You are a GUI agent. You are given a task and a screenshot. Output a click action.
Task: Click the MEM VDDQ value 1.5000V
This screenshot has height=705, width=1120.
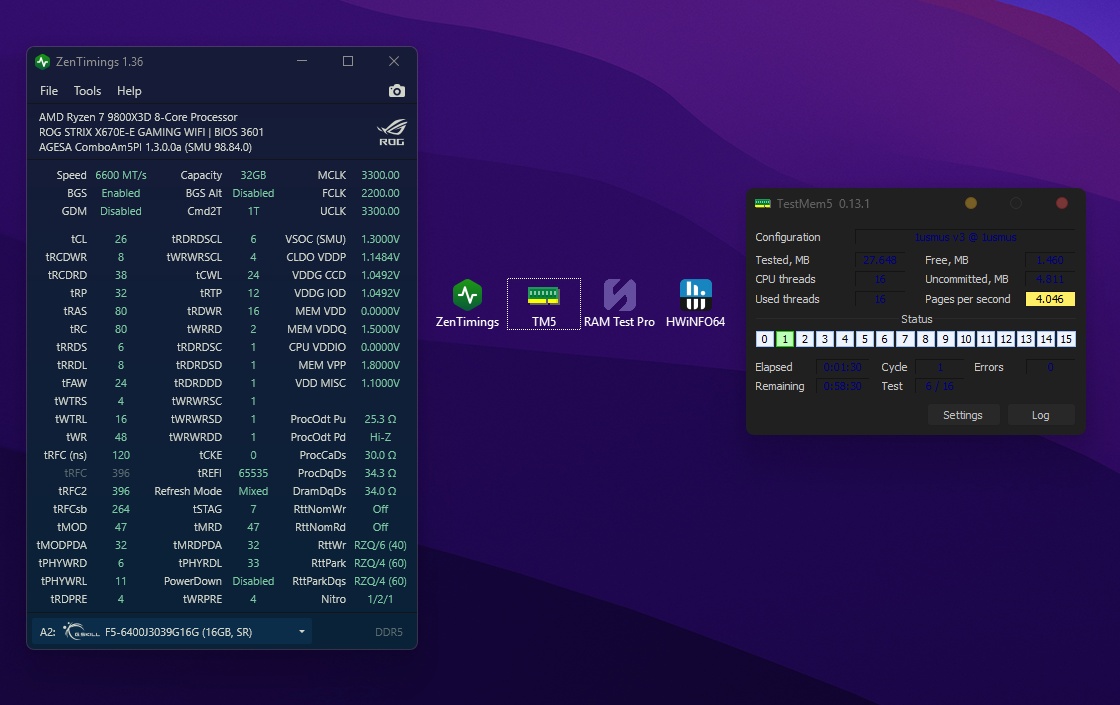coord(380,329)
